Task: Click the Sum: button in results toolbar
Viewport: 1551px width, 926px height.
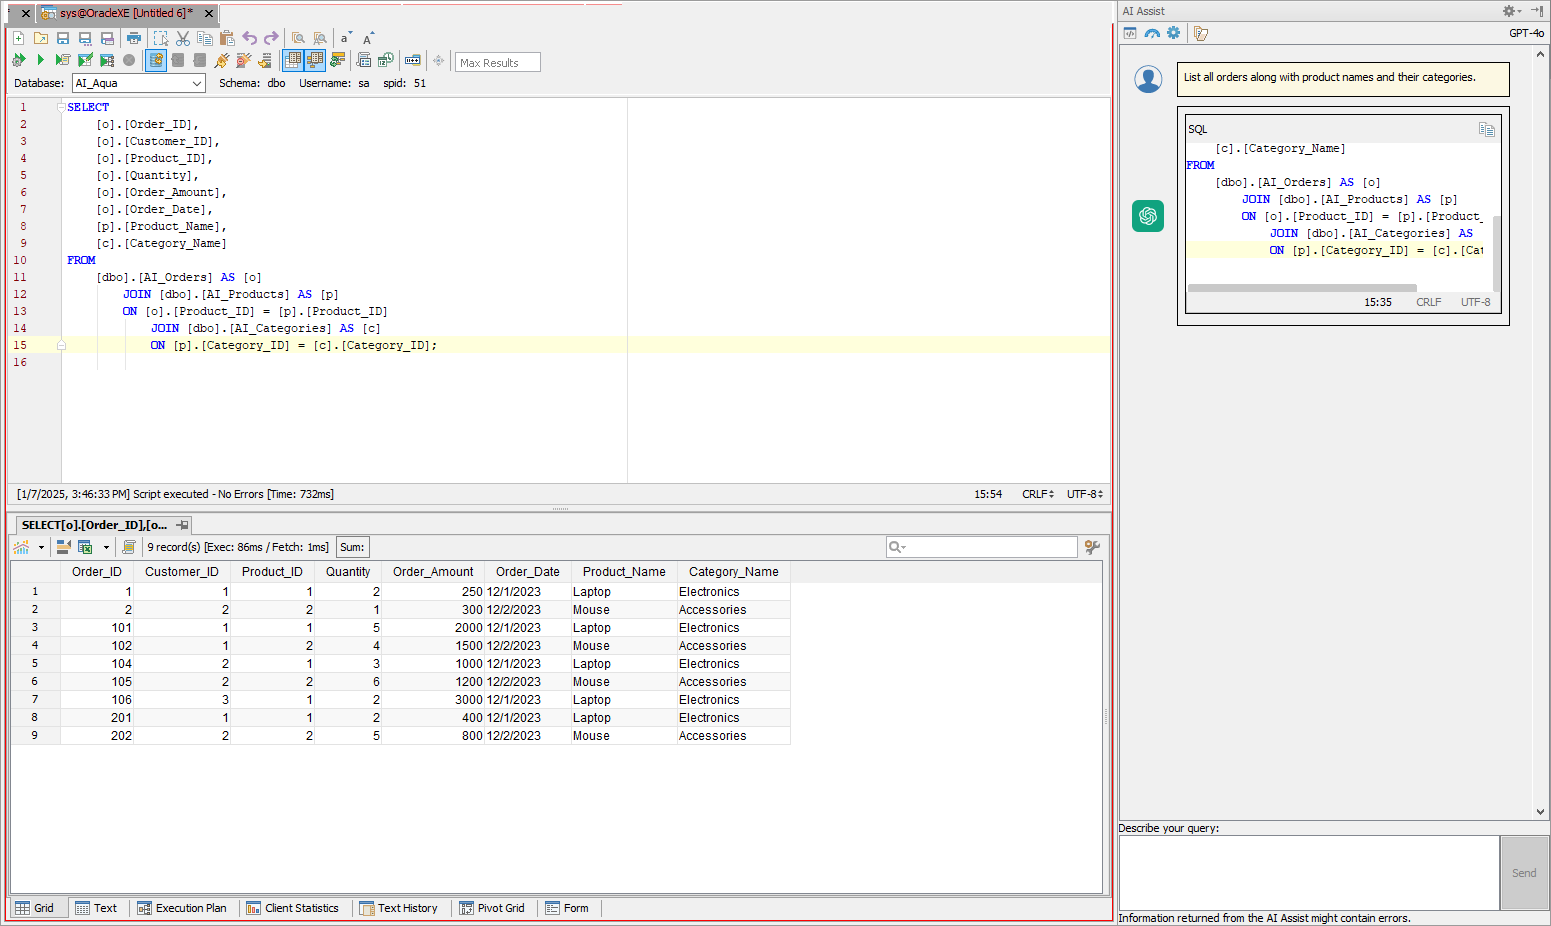Action: click(352, 547)
